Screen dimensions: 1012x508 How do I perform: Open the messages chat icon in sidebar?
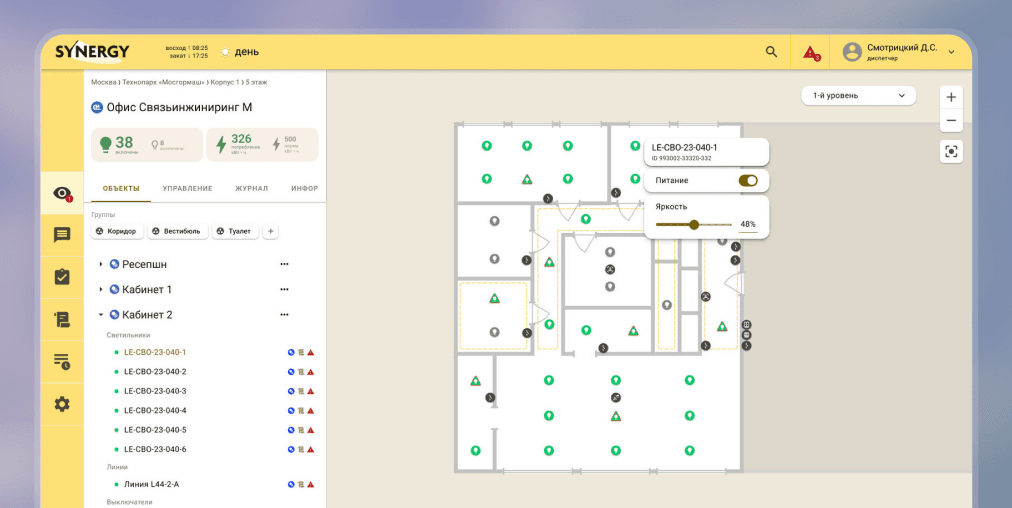click(62, 235)
